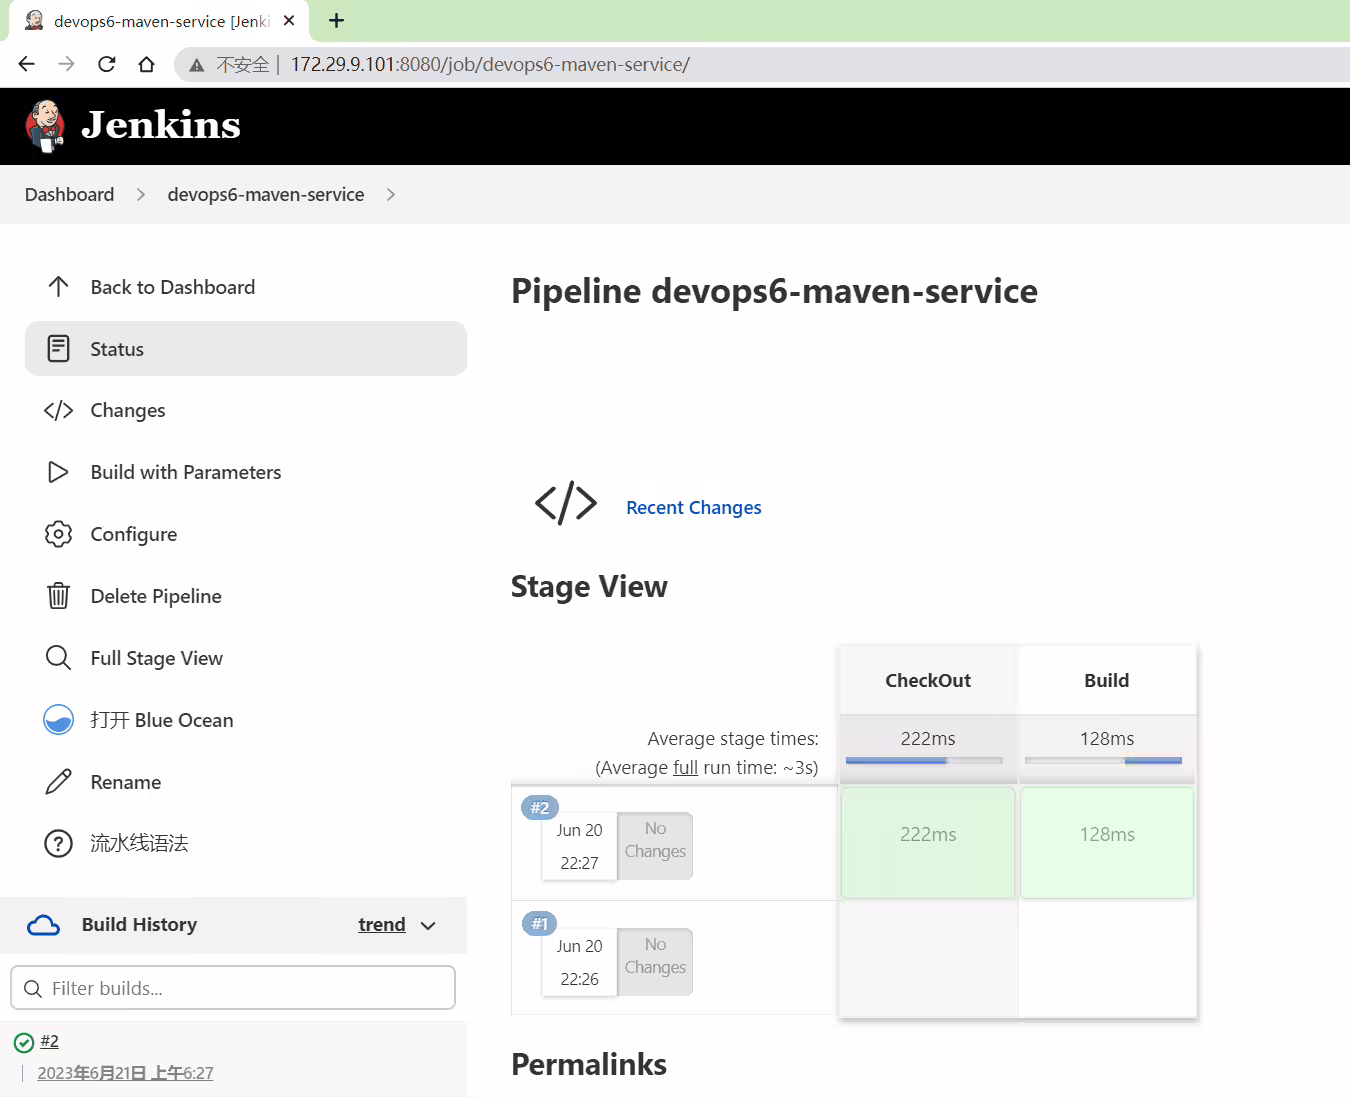
Task: Open Blue Ocean via its blue icon
Action: click(59, 720)
